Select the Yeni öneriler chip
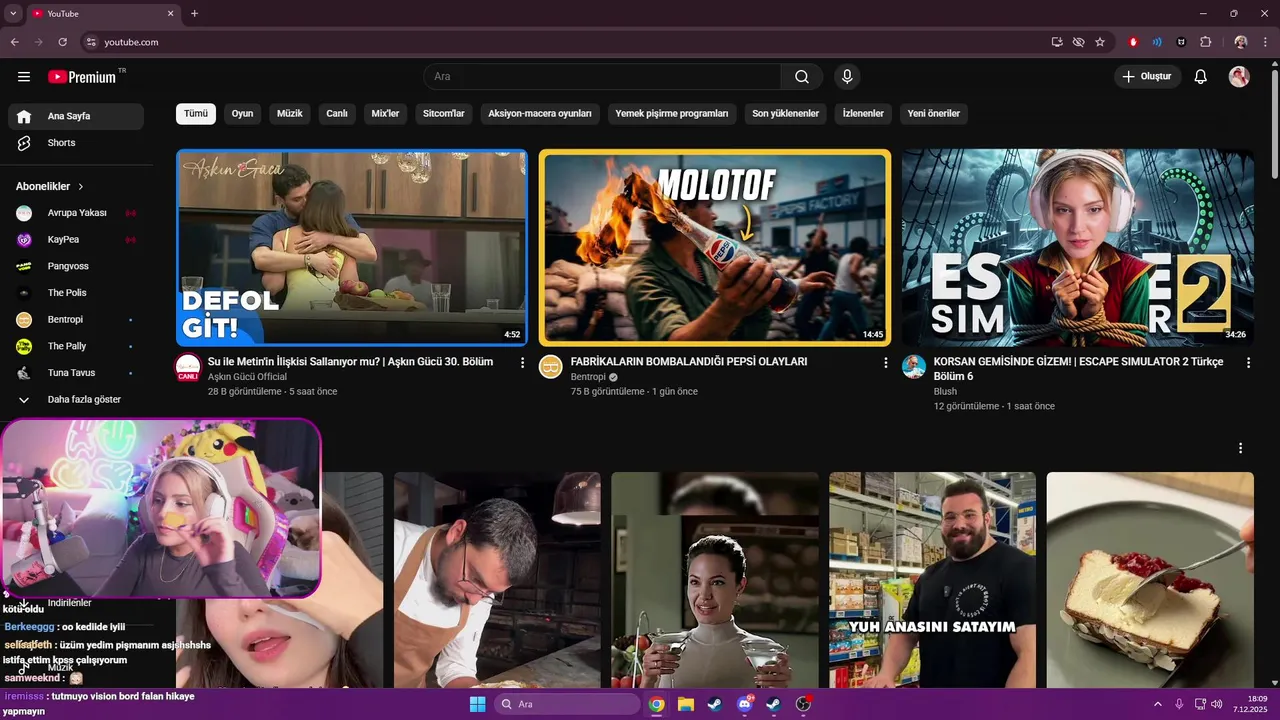The width and height of the screenshot is (1280, 720). [934, 114]
